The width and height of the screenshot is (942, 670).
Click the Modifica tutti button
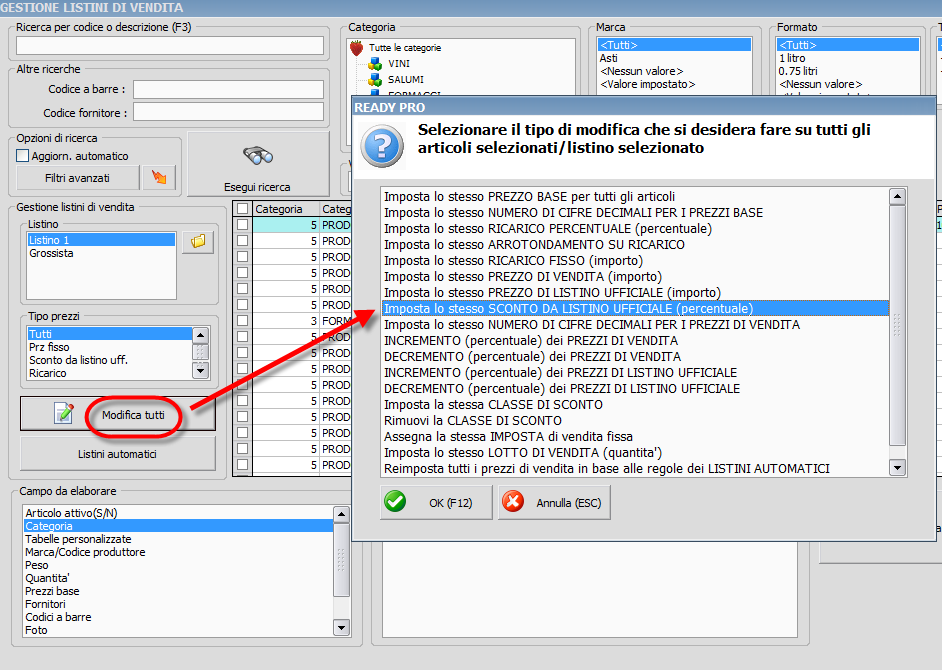tap(118, 414)
